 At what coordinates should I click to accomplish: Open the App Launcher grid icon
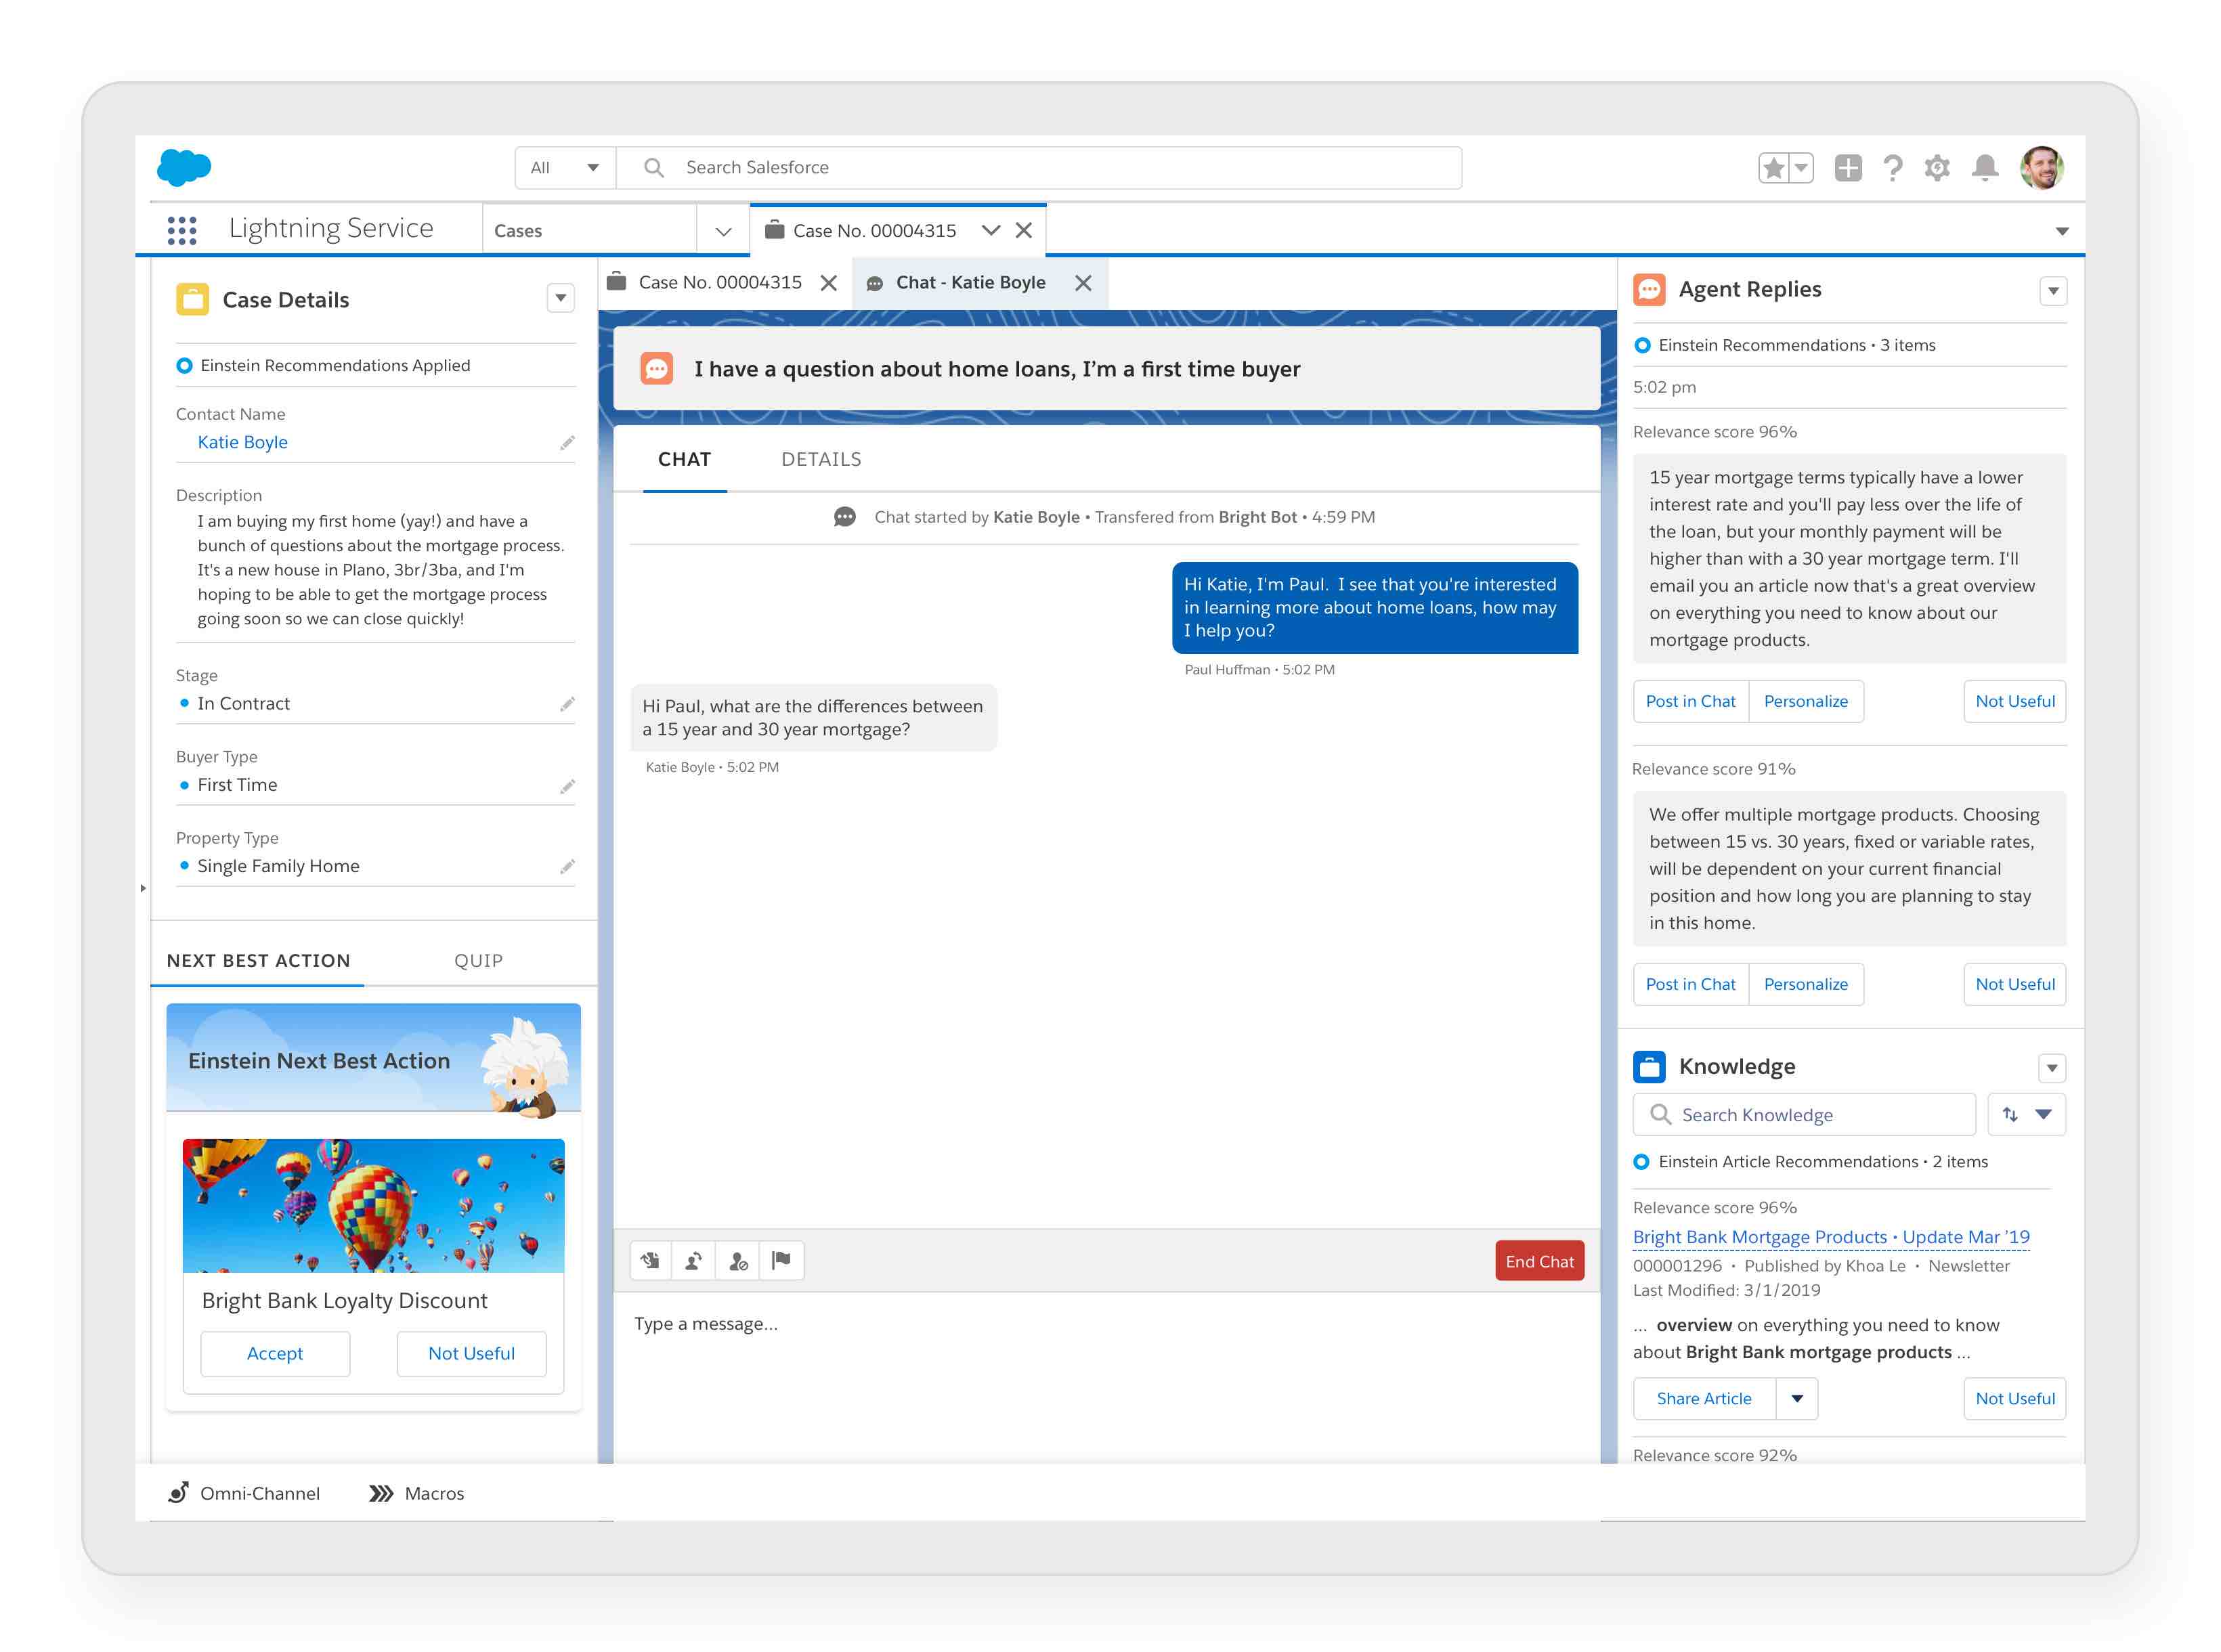click(x=181, y=230)
